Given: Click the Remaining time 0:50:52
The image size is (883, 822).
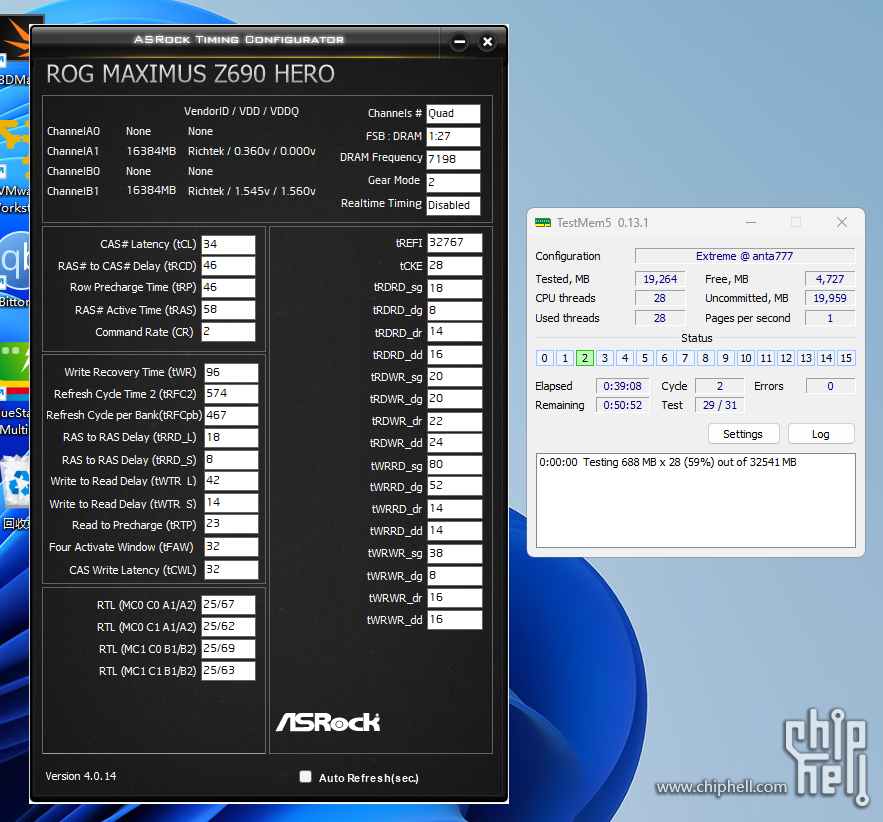Looking at the screenshot, I should 622,405.
